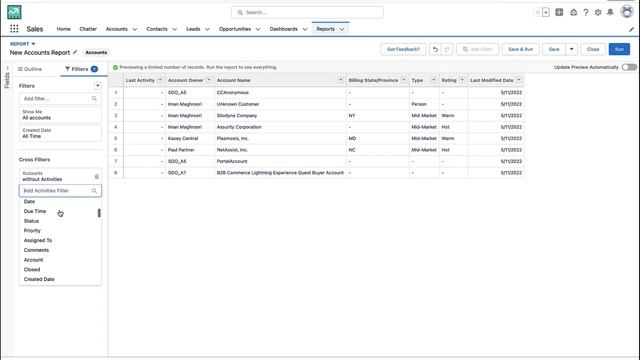This screenshot has height=360, width=640.
Task: Click the Got Feedback? button
Action: coord(403,49)
